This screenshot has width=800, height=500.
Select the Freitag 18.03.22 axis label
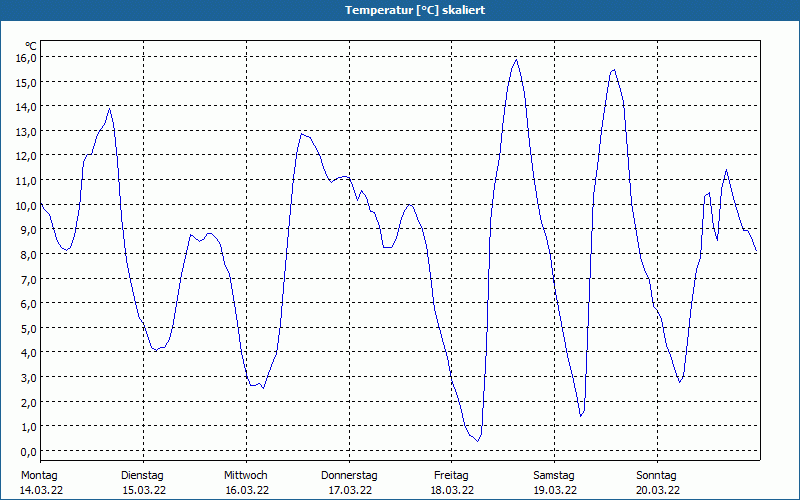pyautogui.click(x=452, y=483)
